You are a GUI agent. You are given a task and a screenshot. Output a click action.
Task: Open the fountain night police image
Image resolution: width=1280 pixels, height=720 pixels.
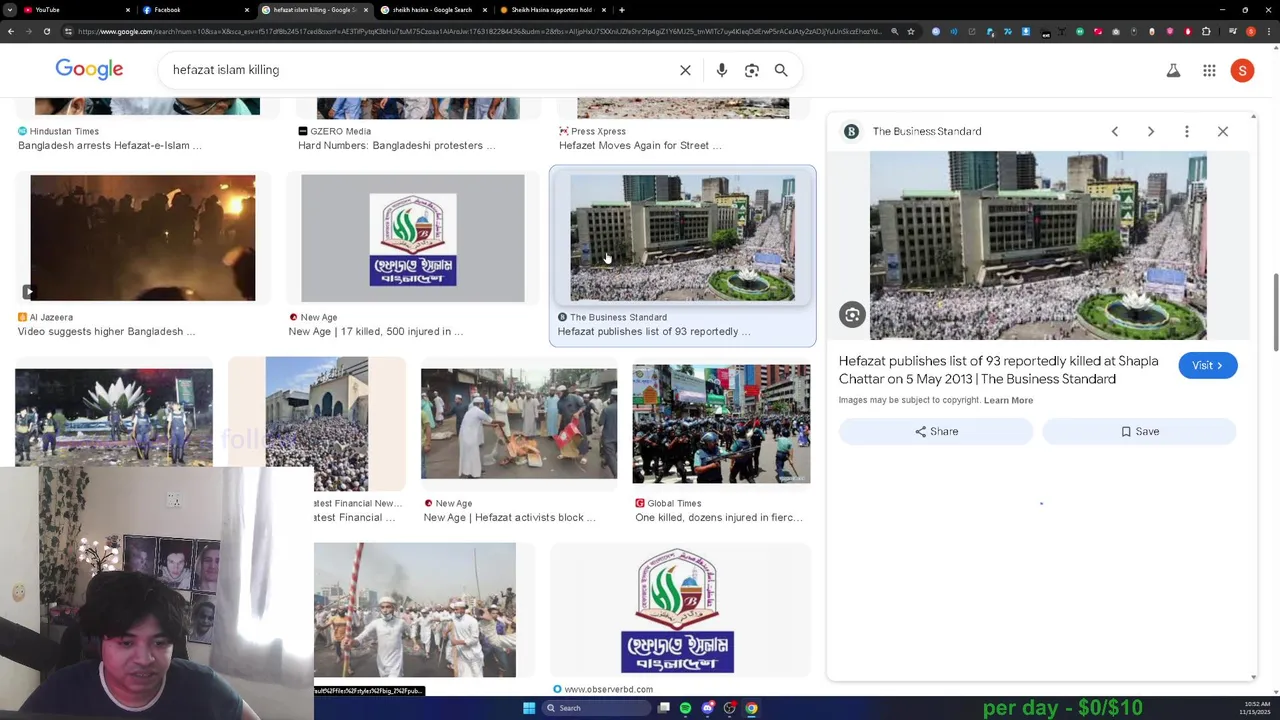tap(114, 417)
